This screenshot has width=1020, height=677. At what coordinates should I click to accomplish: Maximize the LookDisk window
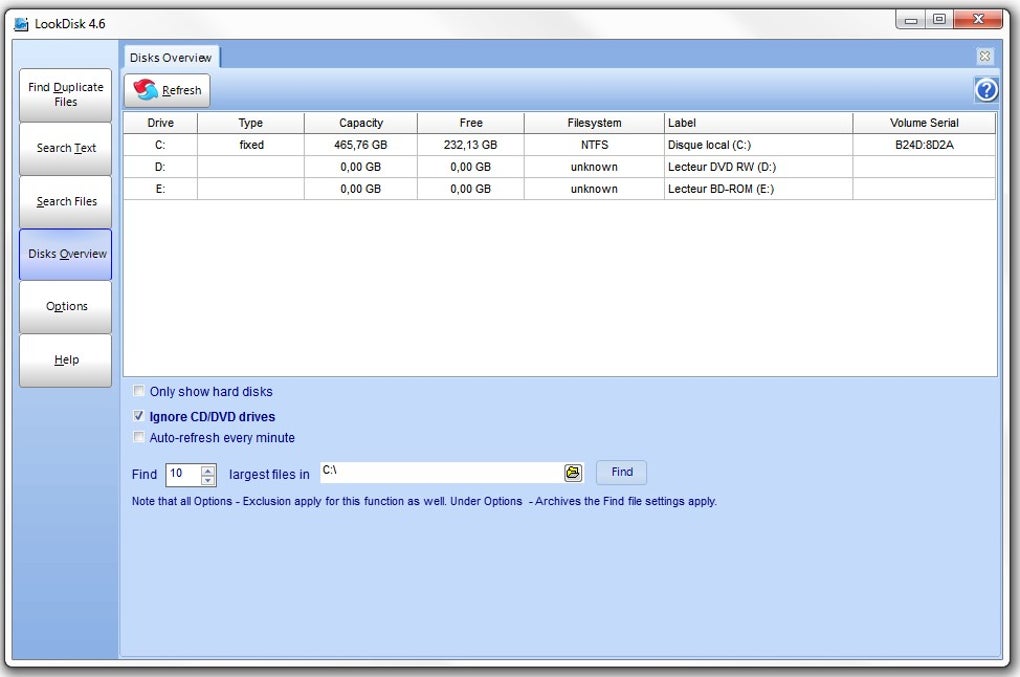(939, 20)
